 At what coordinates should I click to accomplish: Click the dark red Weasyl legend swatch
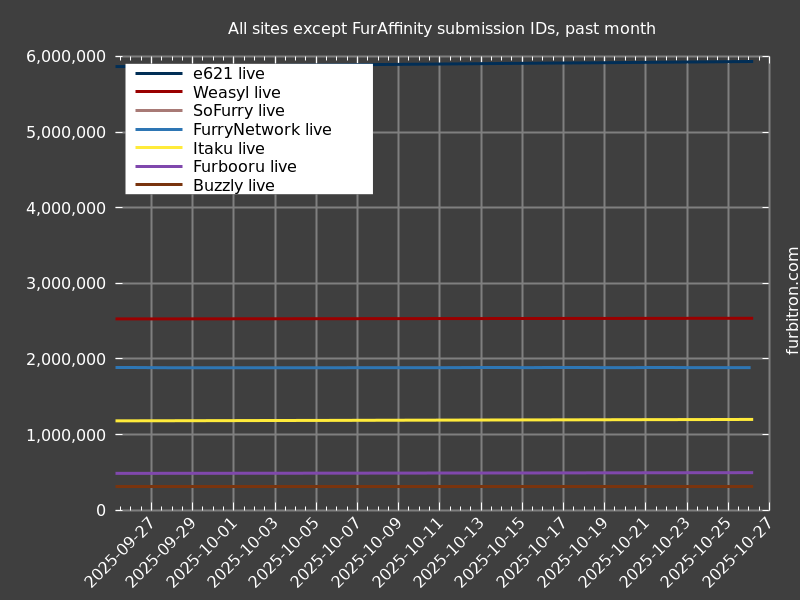(x=159, y=92)
